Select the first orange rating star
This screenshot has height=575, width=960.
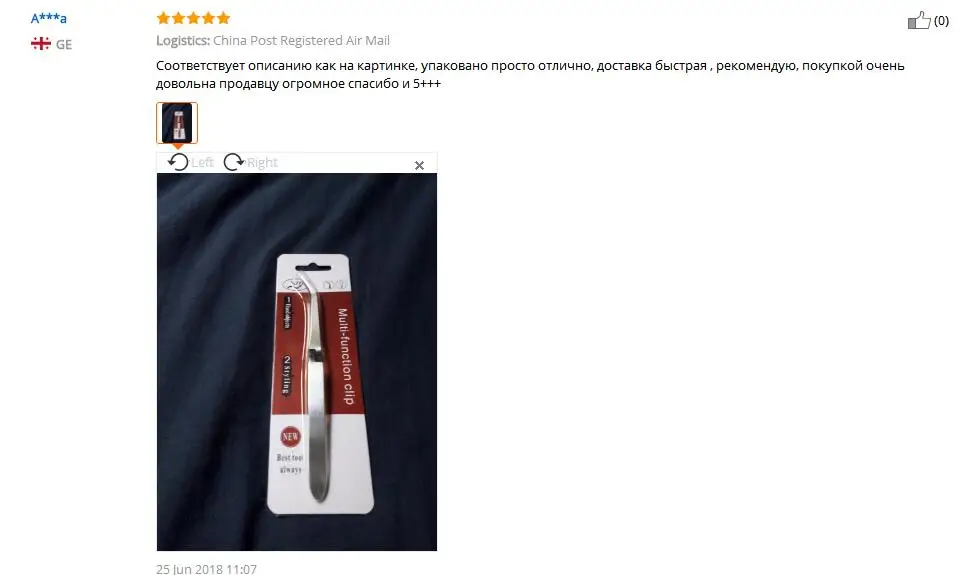point(163,18)
